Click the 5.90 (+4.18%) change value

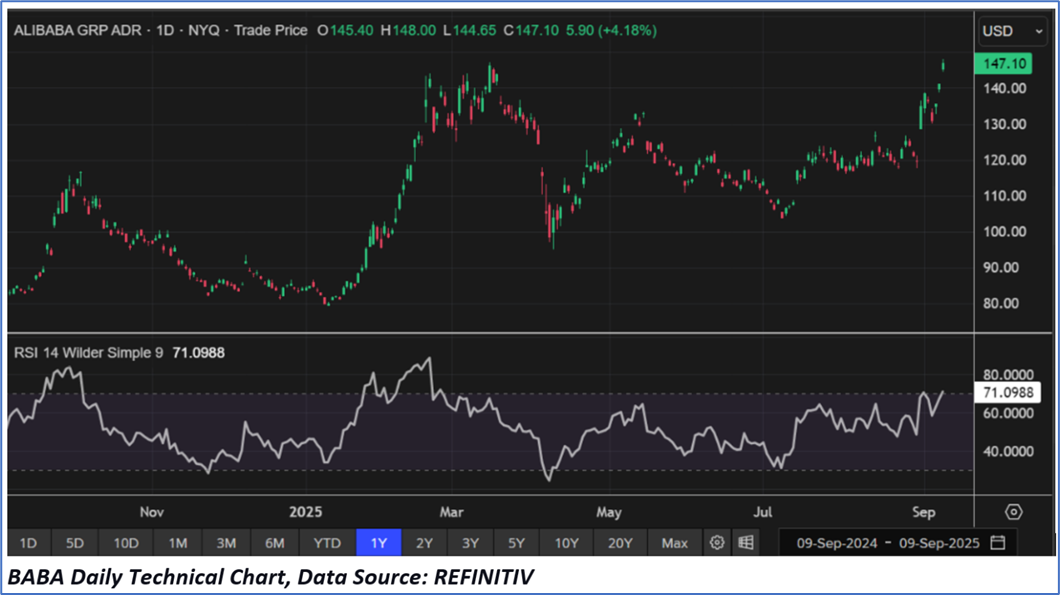pos(611,30)
